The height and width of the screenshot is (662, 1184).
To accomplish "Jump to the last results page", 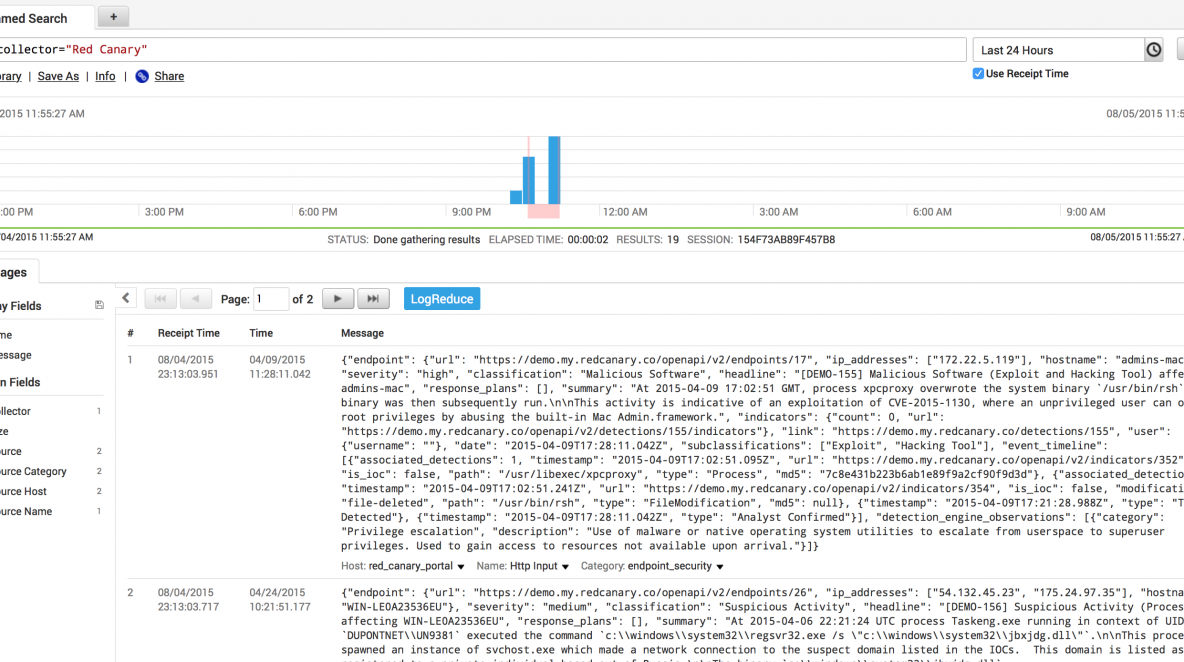I will coord(373,299).
